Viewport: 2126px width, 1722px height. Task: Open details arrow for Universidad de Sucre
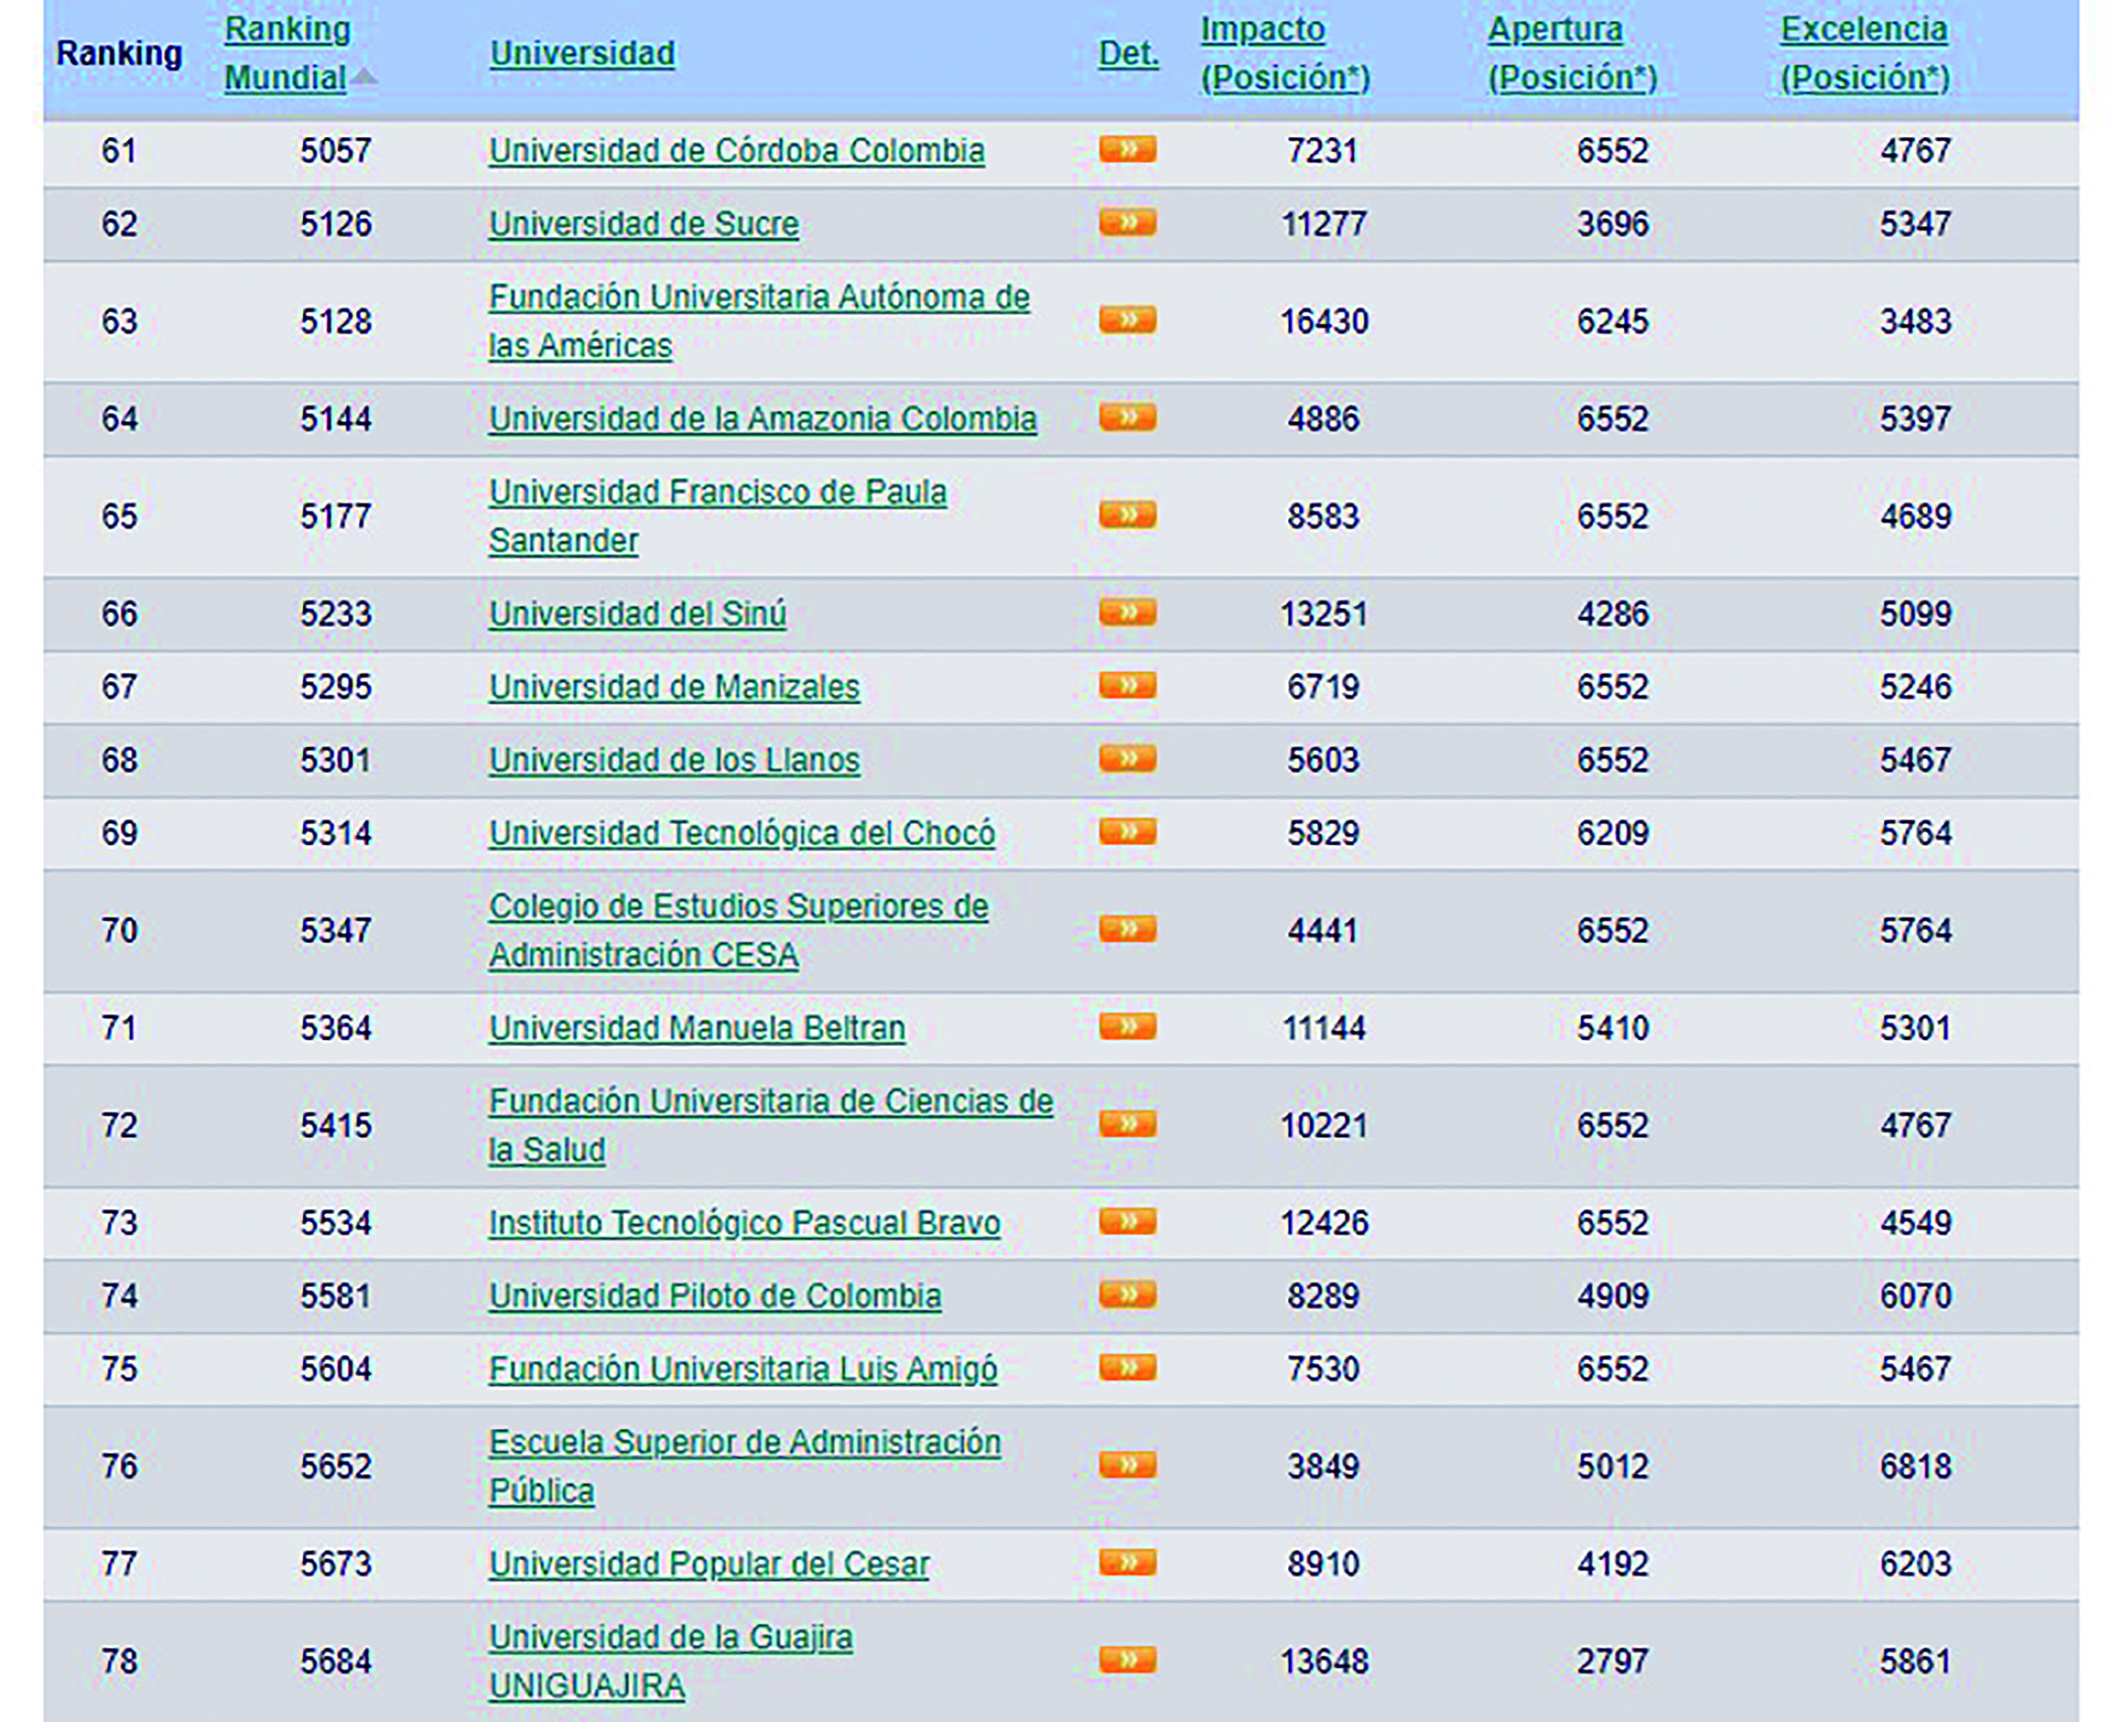pyautogui.click(x=1127, y=223)
